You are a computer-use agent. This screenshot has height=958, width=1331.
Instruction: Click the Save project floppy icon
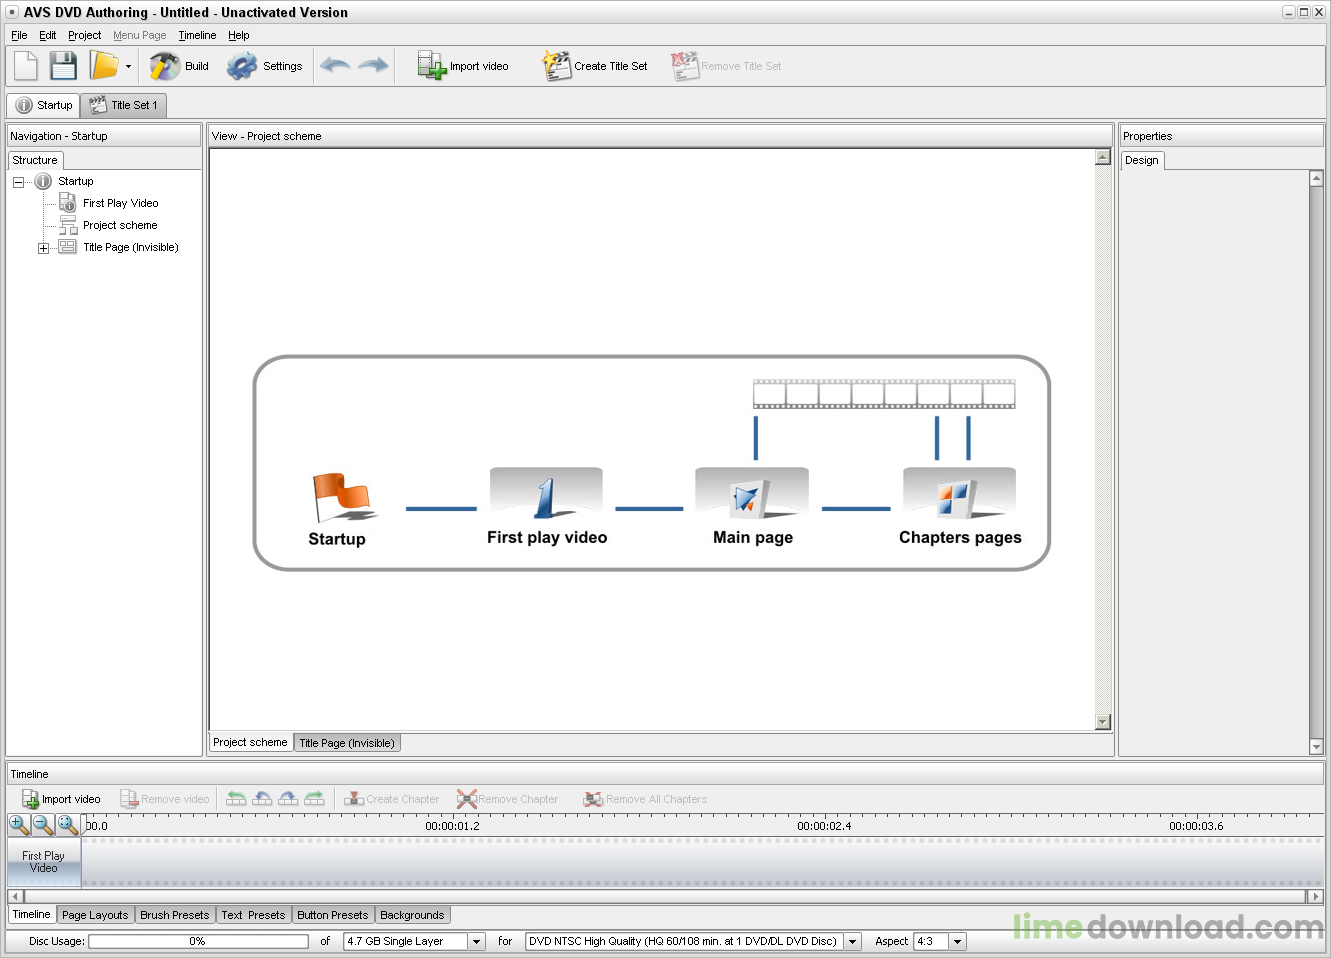tap(64, 66)
